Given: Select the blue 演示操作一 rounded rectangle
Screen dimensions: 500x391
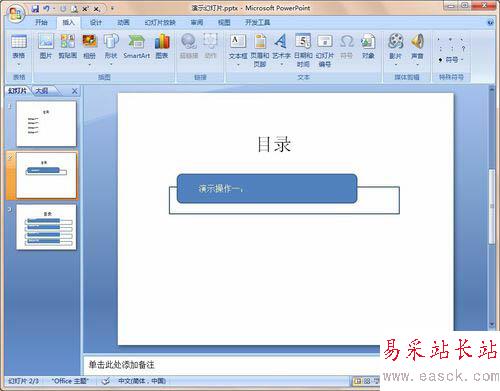Looking at the screenshot, I should click(x=267, y=189).
